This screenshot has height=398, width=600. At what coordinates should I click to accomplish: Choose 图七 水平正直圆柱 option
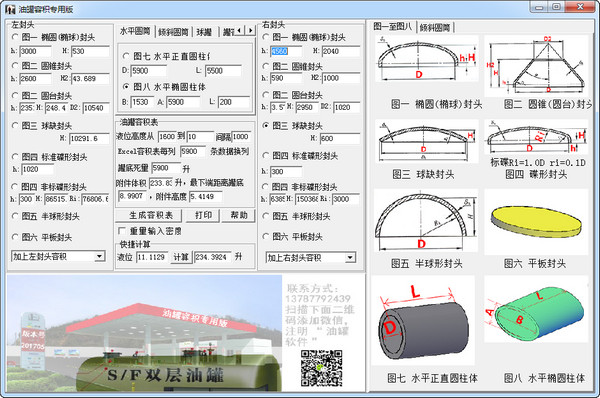(x=126, y=56)
